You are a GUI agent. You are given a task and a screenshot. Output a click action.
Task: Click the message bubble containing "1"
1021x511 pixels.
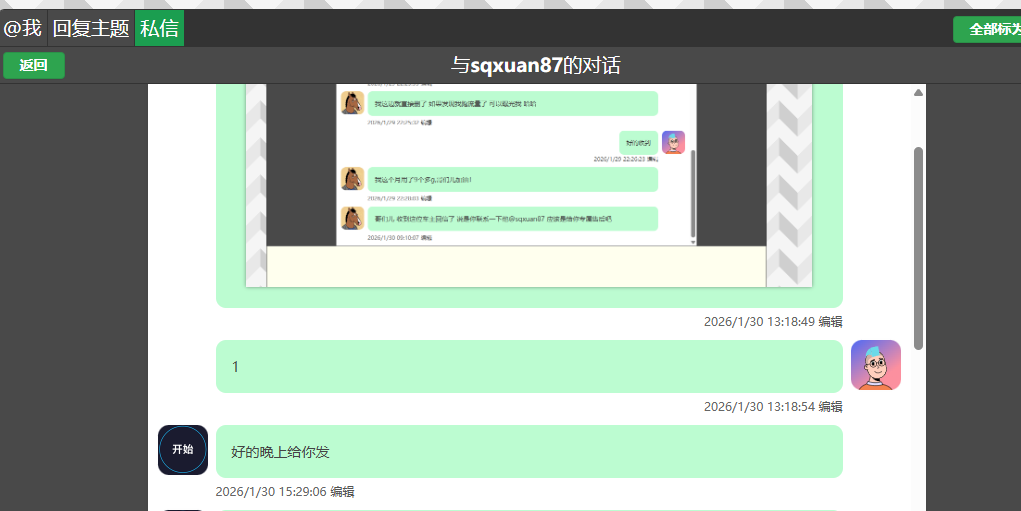(529, 366)
